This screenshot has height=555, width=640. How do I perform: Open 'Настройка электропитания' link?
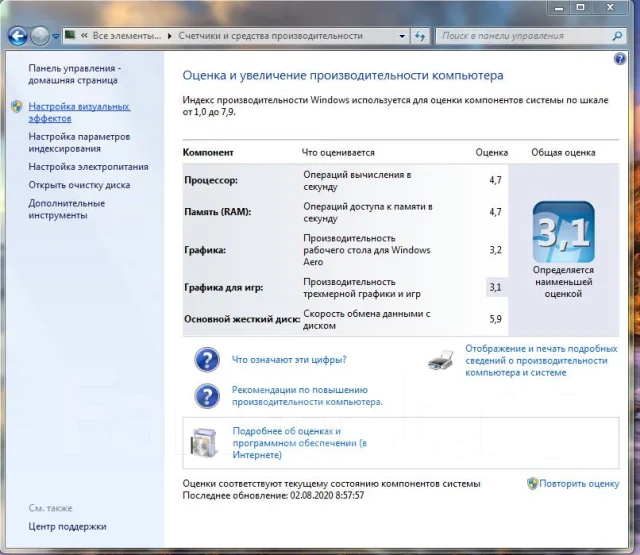(x=88, y=167)
